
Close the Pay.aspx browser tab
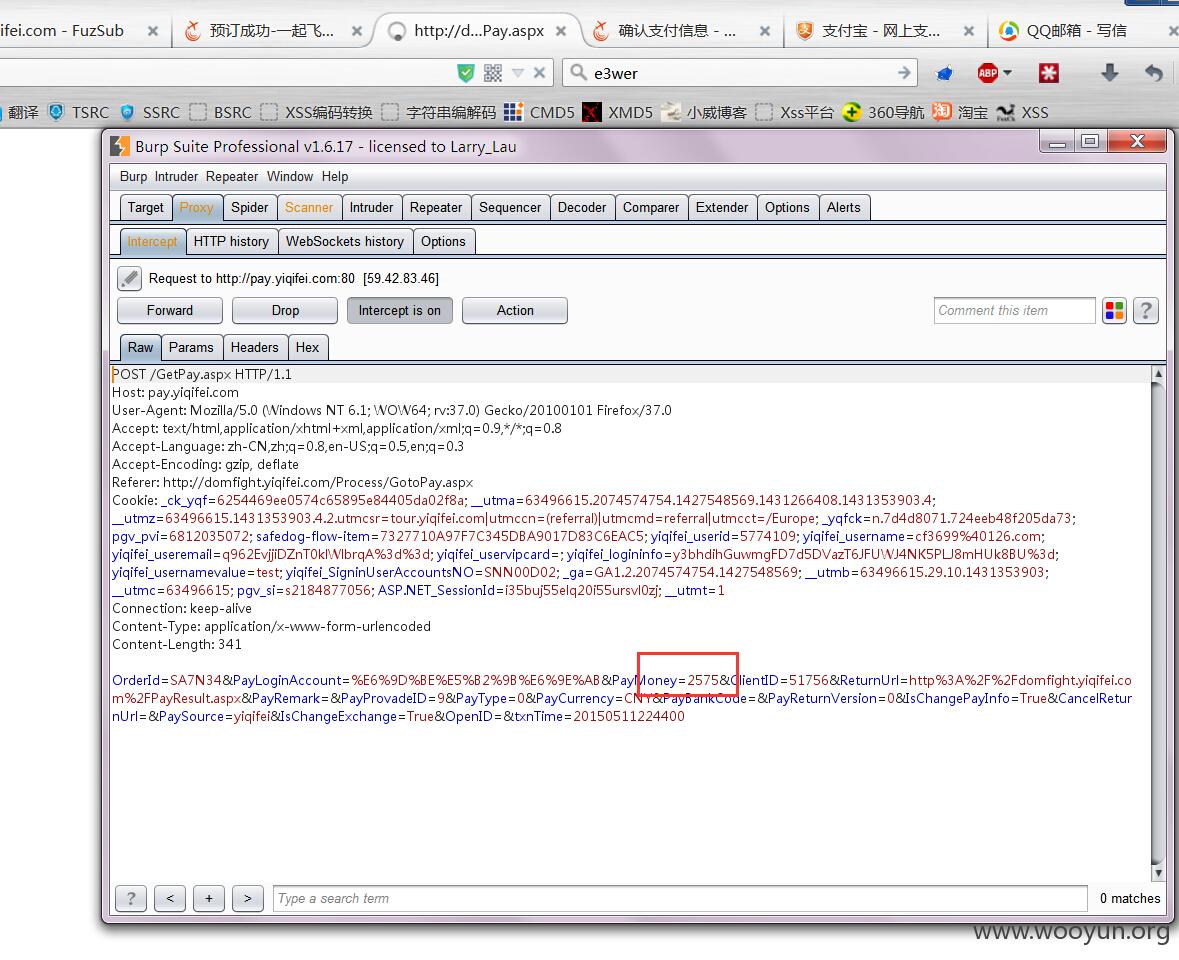(x=560, y=31)
